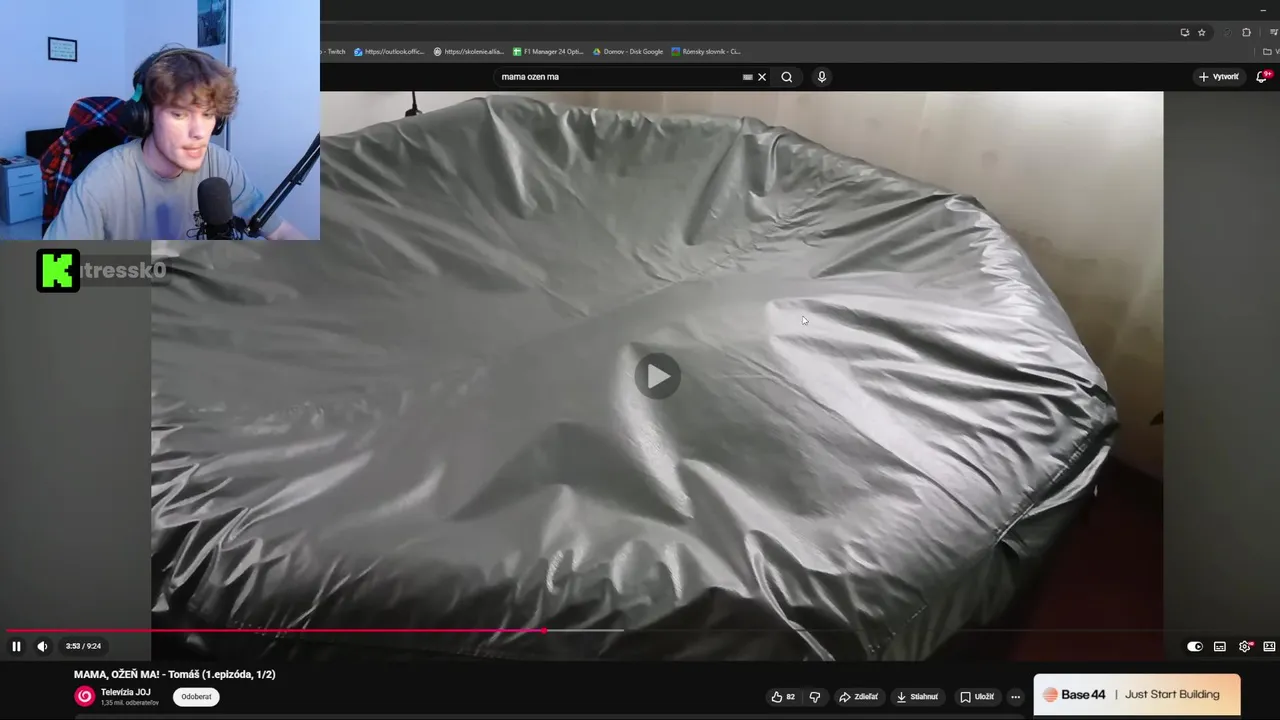Mute the video volume speaker icon

tap(42, 646)
